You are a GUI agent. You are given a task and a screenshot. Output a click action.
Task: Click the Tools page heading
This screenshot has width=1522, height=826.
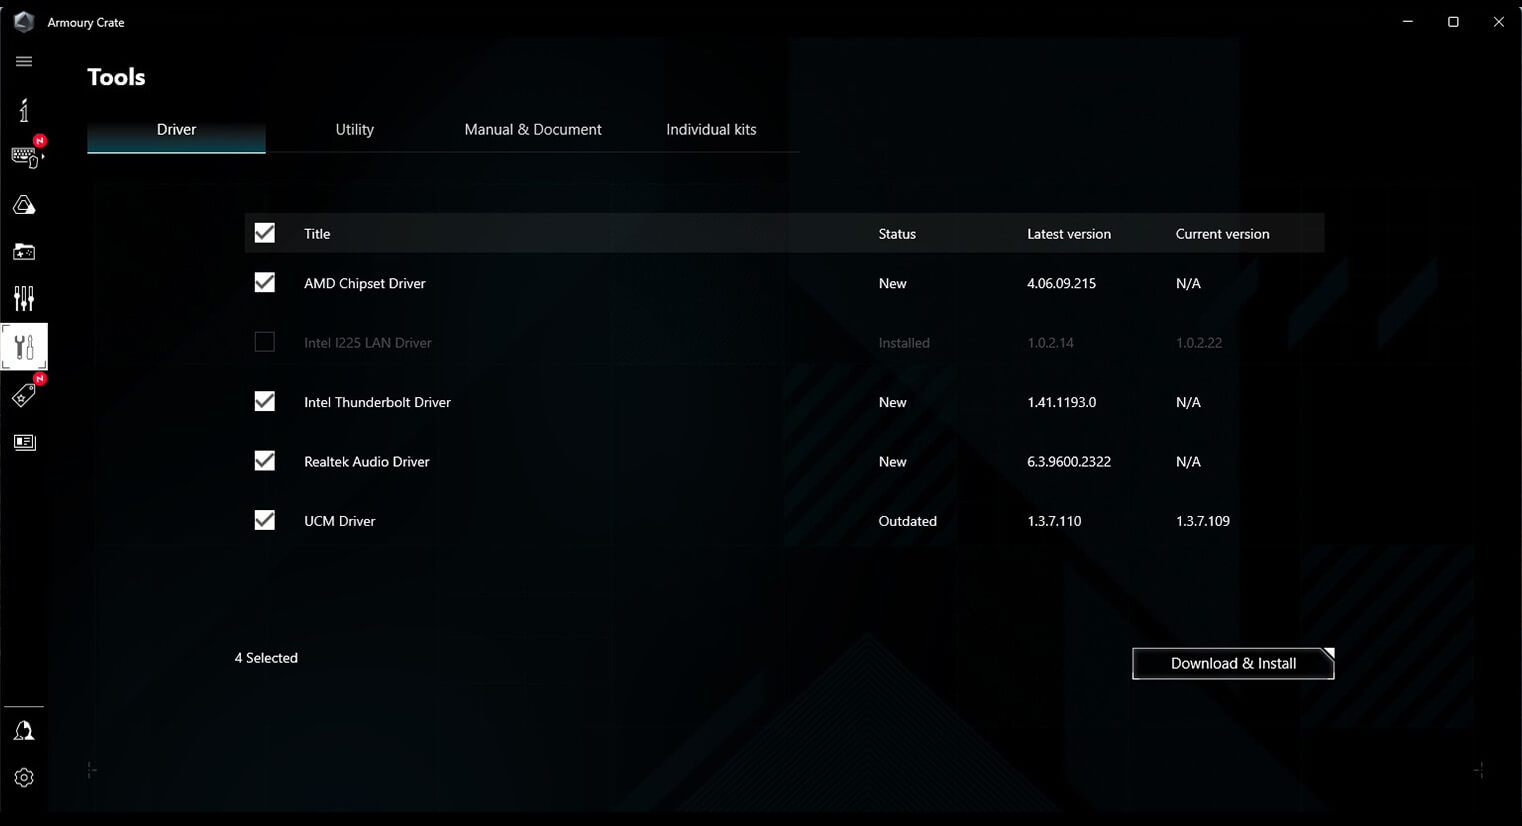coord(116,77)
